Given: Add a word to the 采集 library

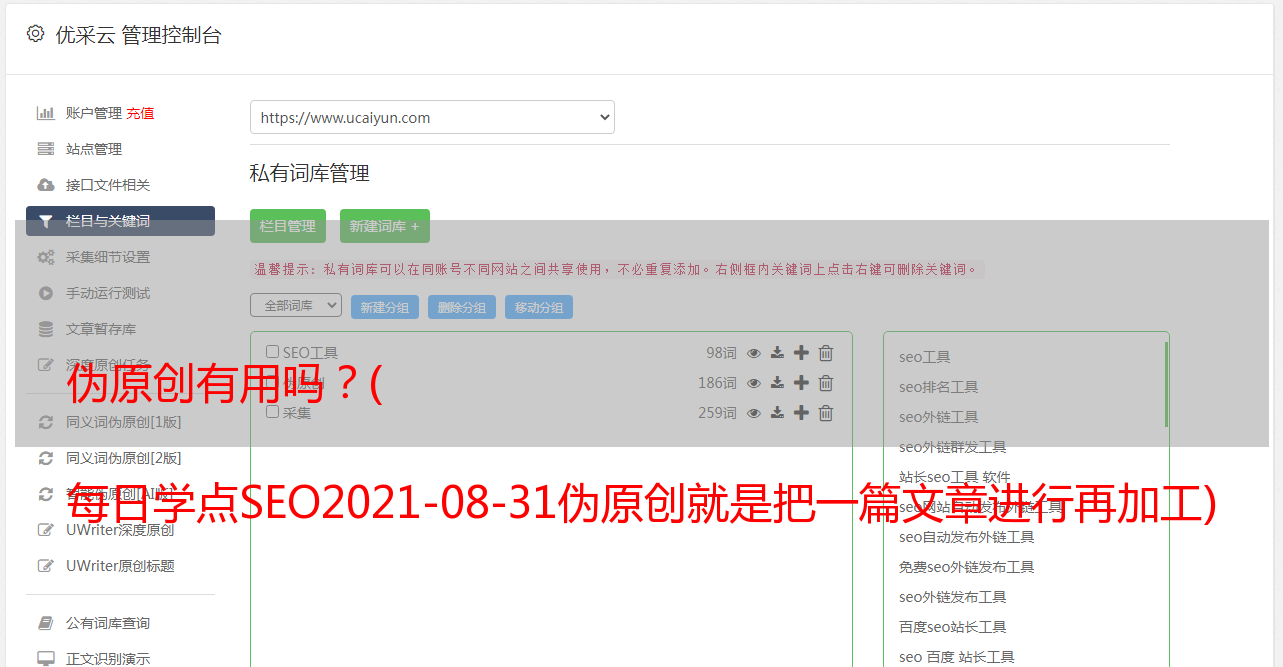Looking at the screenshot, I should [801, 413].
